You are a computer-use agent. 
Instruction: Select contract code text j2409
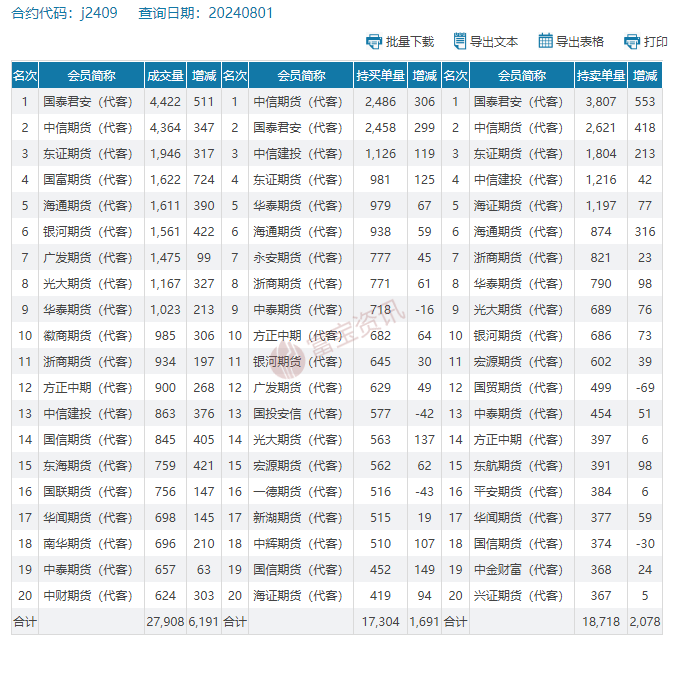(99, 13)
